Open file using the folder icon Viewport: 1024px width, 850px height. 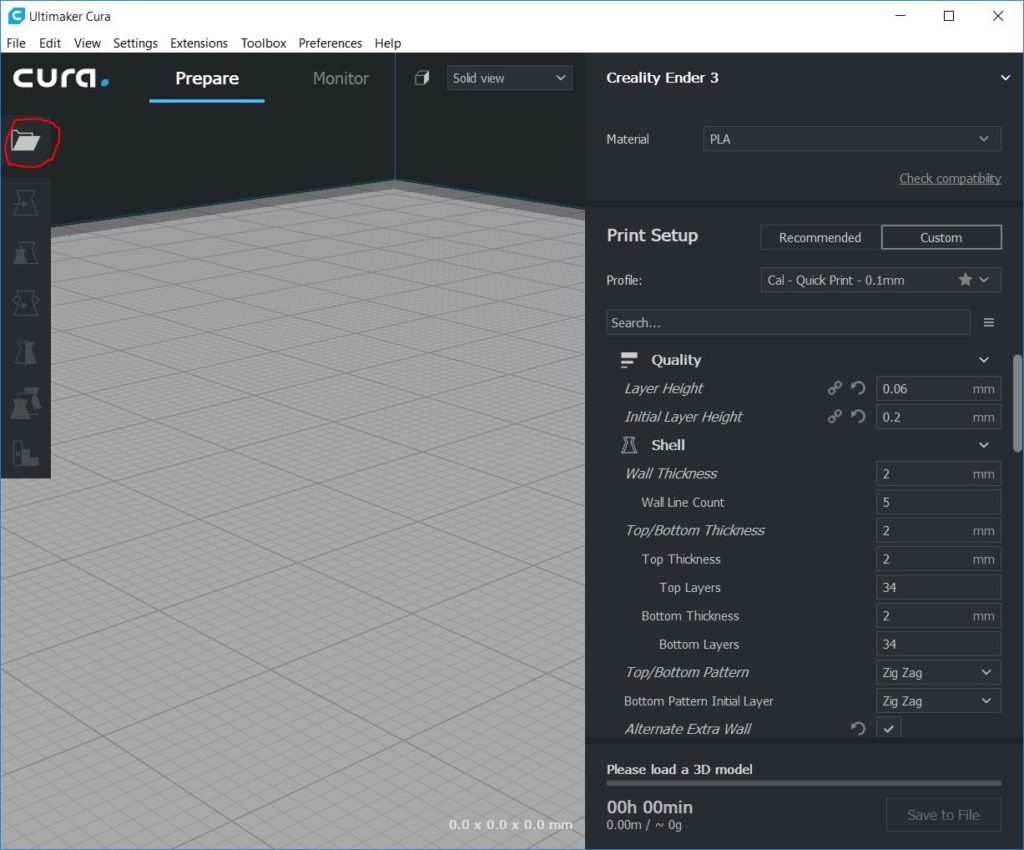coord(25,140)
